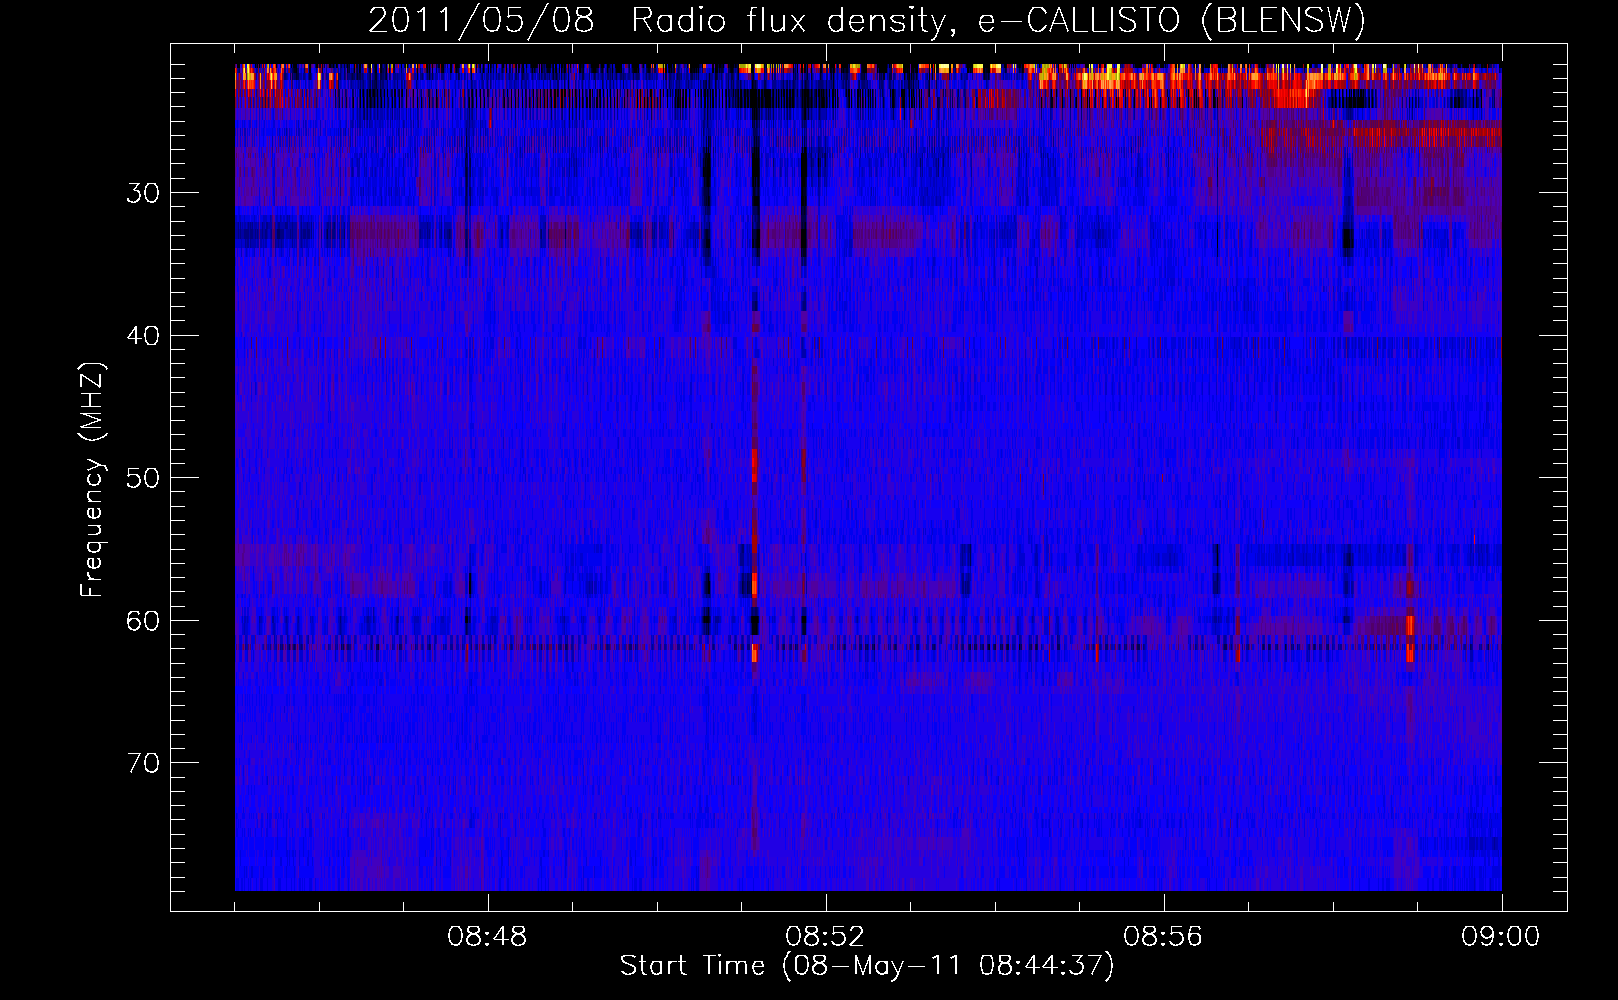Click the 09:00 time tick label
Screen dimensions: 1618x1000
pyautogui.click(x=1501, y=937)
